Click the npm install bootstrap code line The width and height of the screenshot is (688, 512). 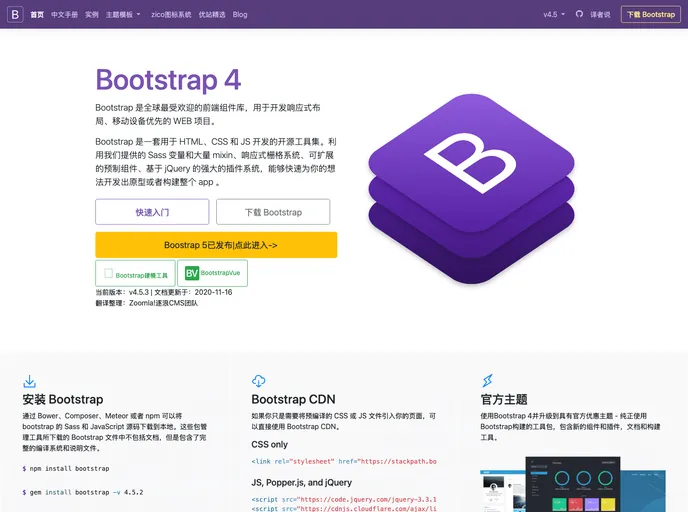click(66, 469)
